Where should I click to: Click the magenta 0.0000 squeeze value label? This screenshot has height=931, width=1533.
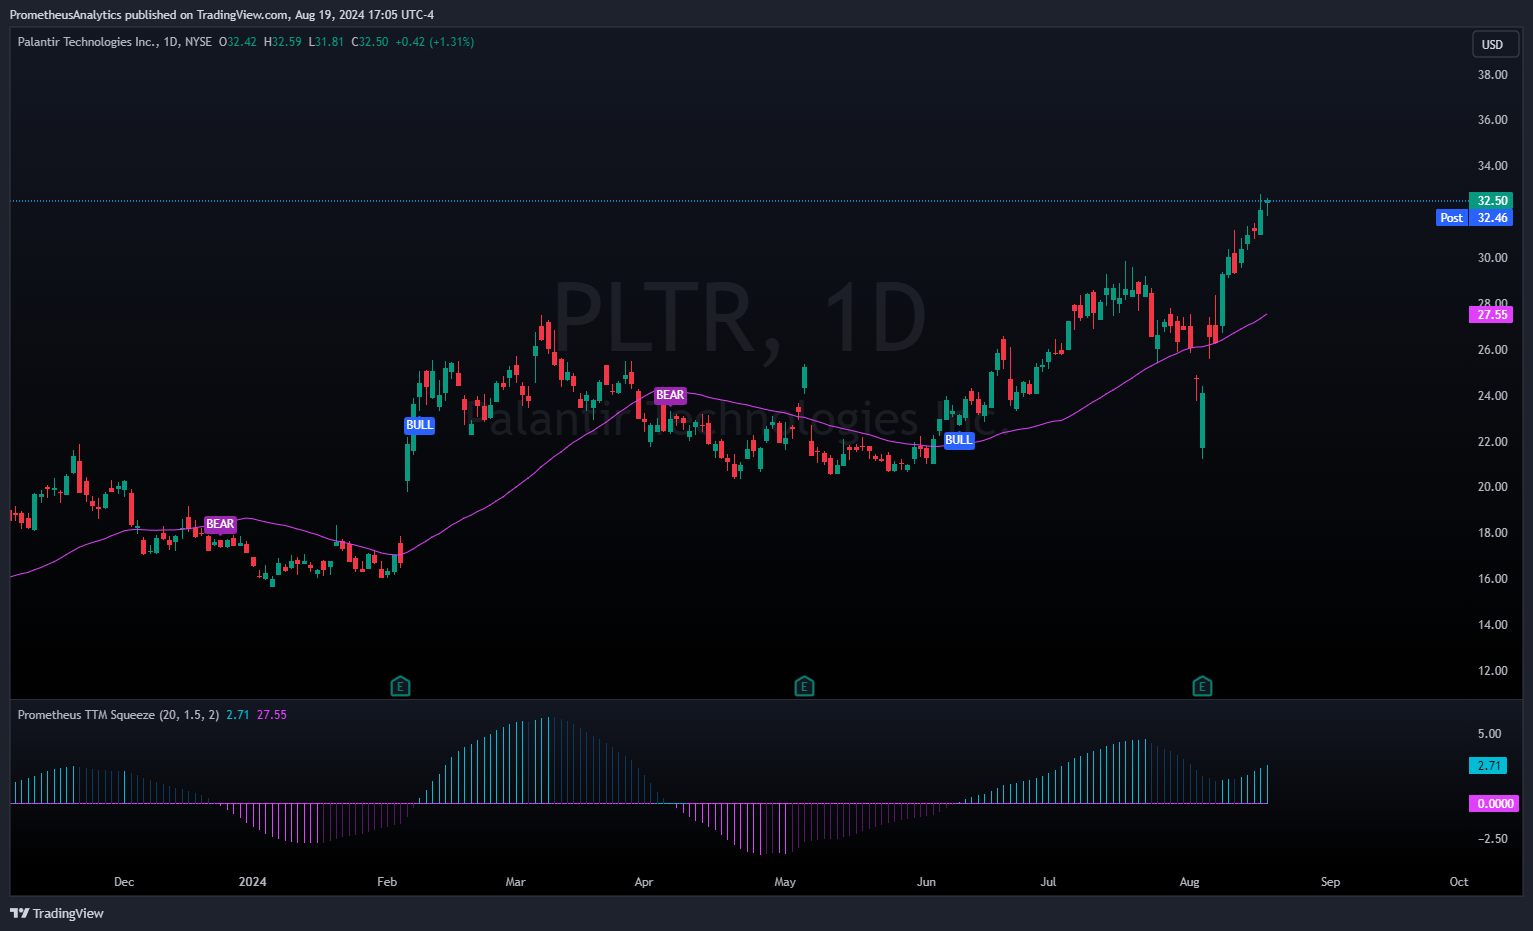coord(1494,804)
